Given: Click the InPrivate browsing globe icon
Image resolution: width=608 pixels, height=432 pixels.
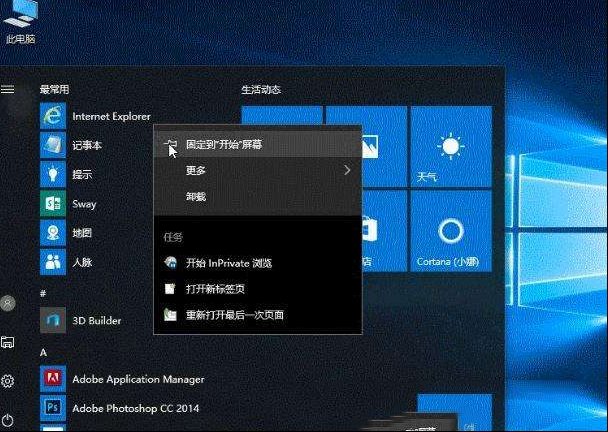Looking at the screenshot, I should point(170,263).
